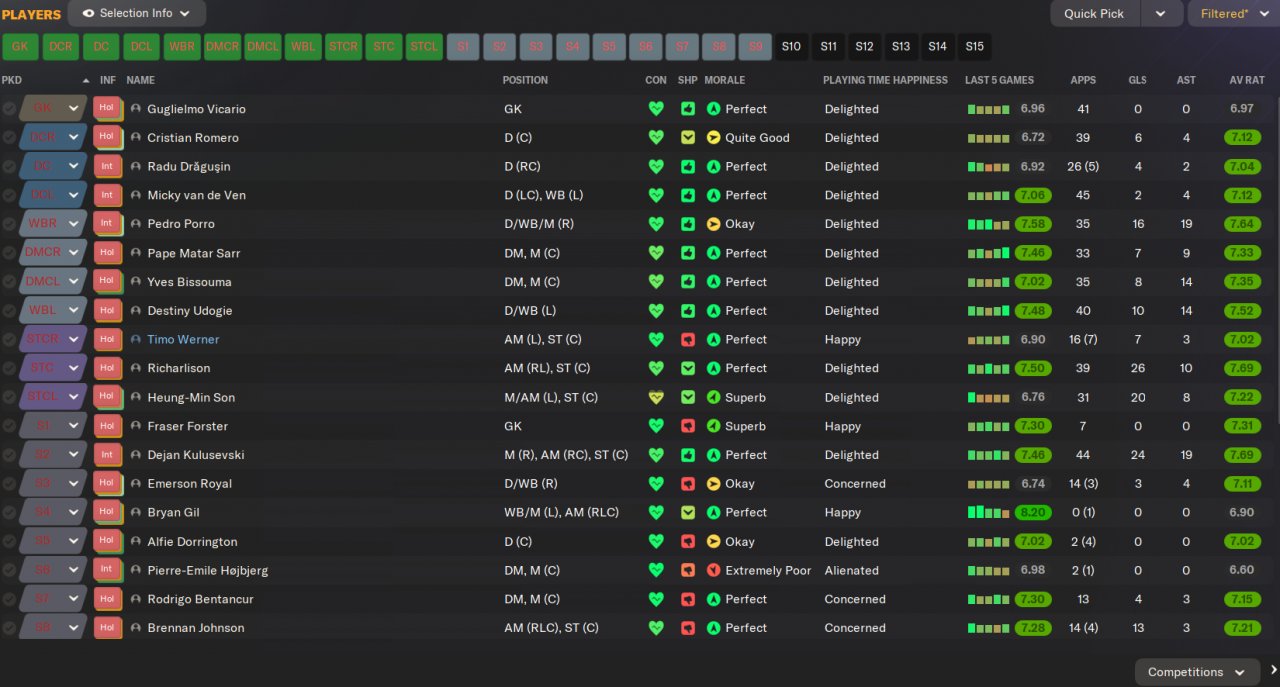The height and width of the screenshot is (687, 1280).
Task: Select the GK position tab
Action: (20, 47)
